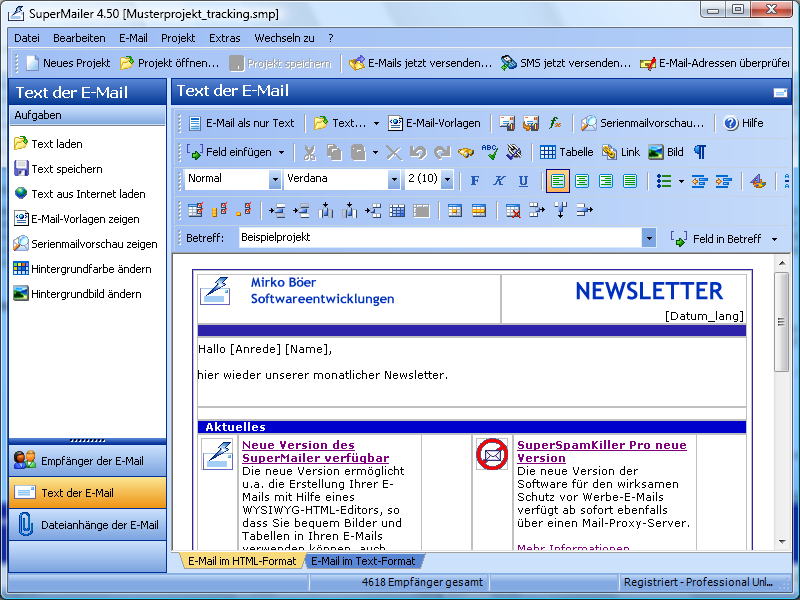Toggle right text alignment
The width and height of the screenshot is (800, 600).
click(606, 181)
